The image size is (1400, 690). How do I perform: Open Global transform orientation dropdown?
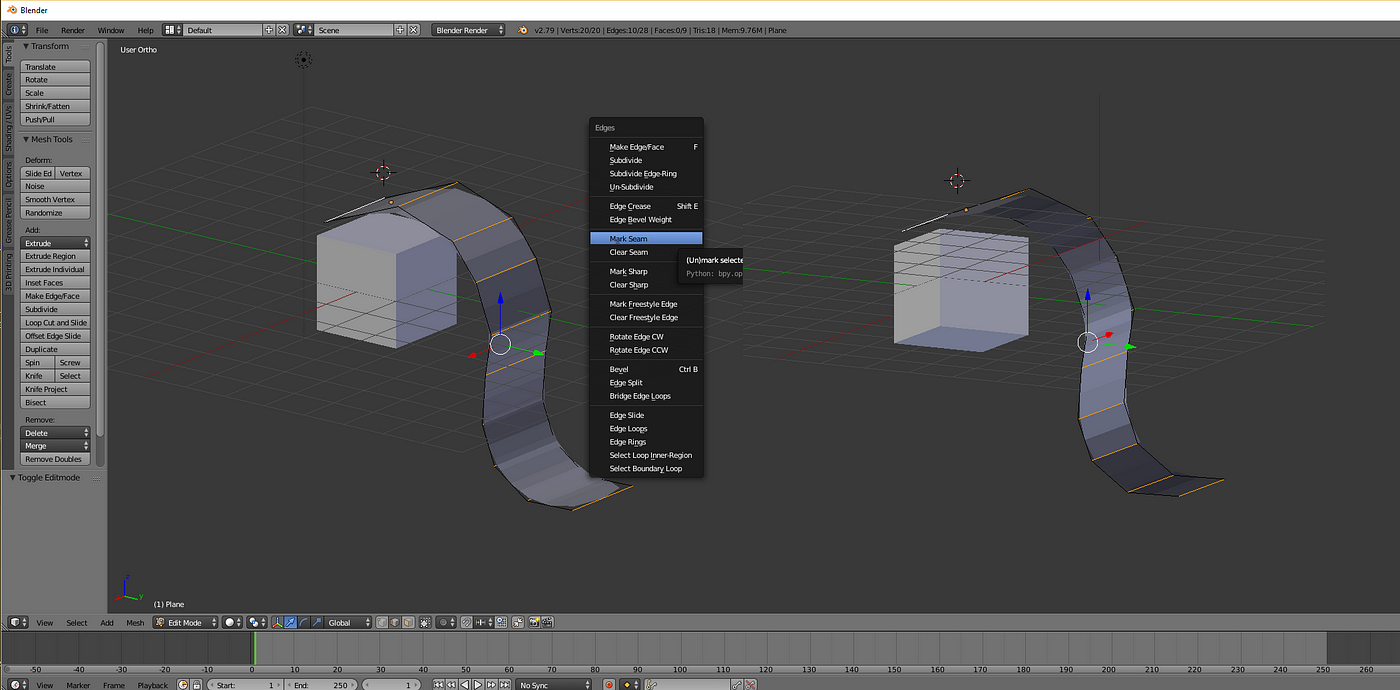click(x=349, y=622)
